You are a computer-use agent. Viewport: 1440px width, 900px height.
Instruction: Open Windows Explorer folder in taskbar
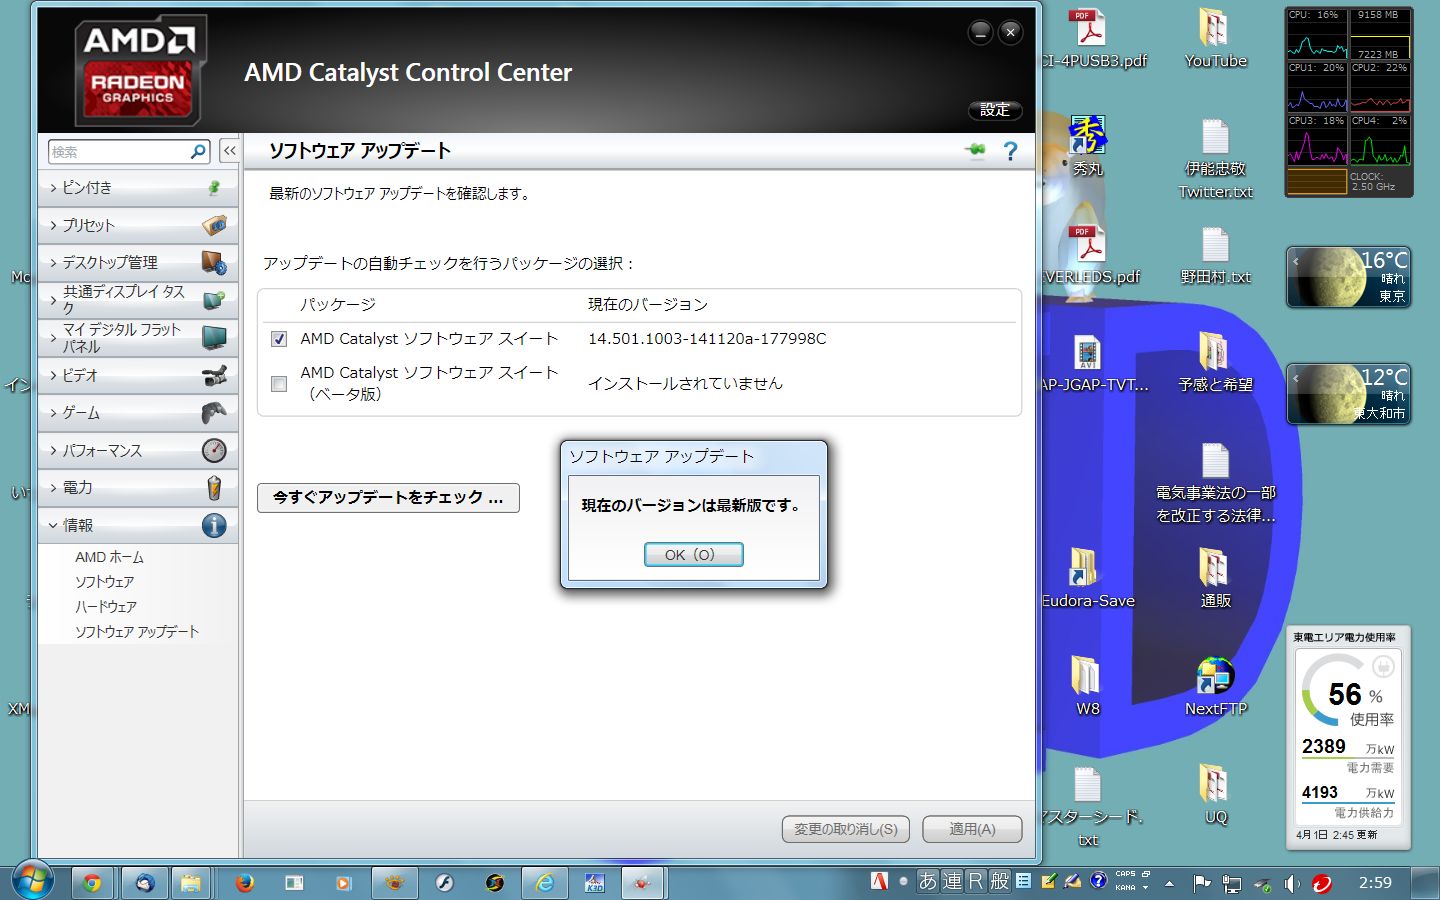(x=190, y=883)
